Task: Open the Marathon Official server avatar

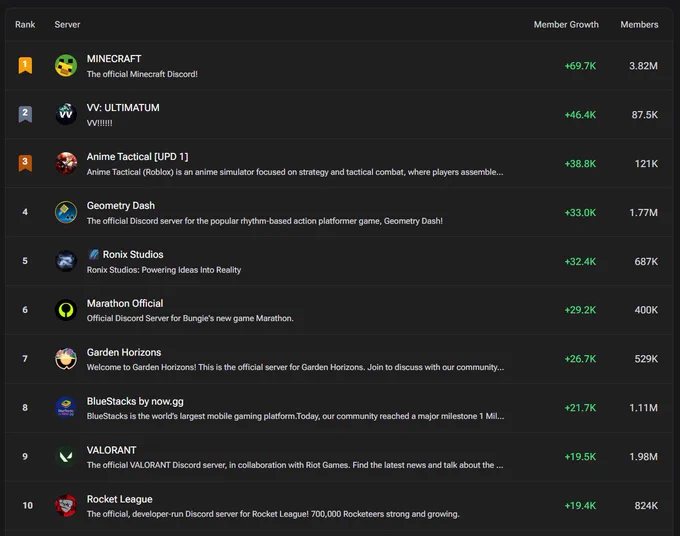Action: 66,310
